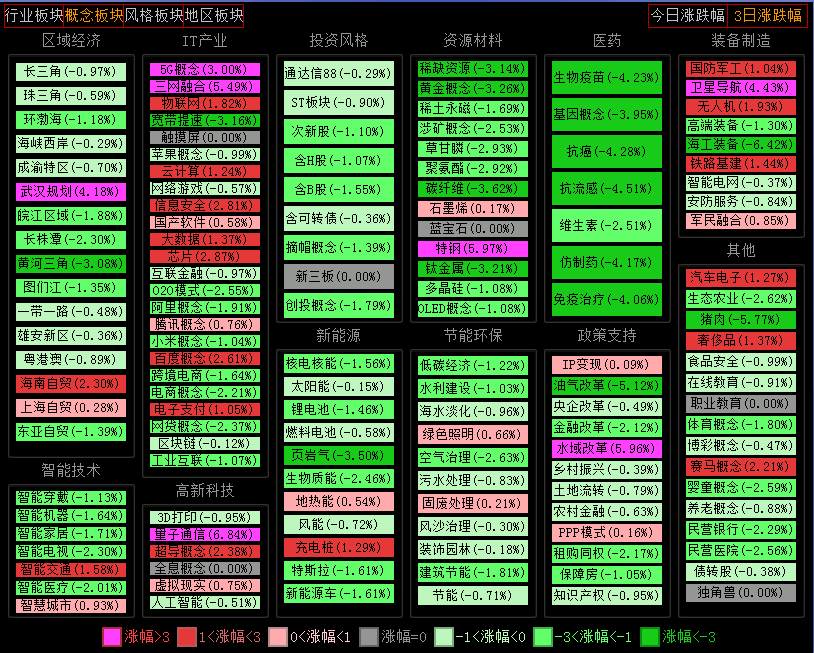
Task: Open the 量子通信 (6.84%) block
Action: [205, 535]
